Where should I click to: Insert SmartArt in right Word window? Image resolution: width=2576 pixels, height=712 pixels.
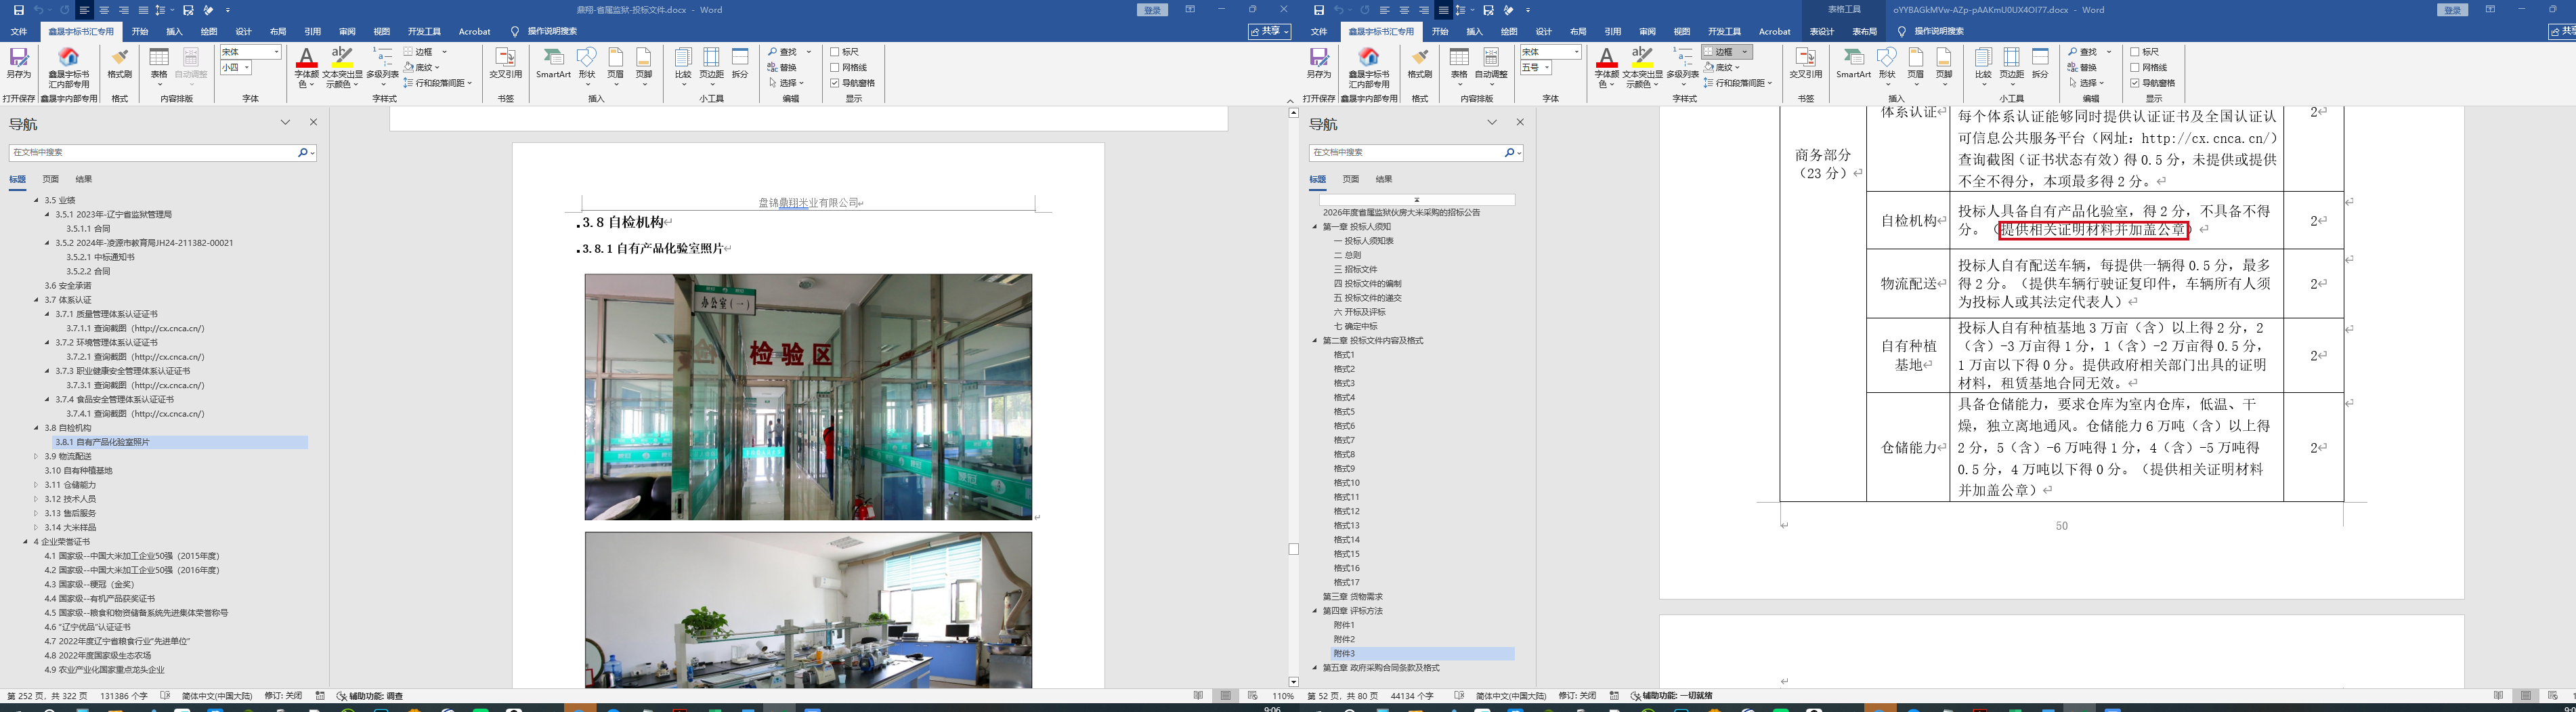pos(1853,63)
